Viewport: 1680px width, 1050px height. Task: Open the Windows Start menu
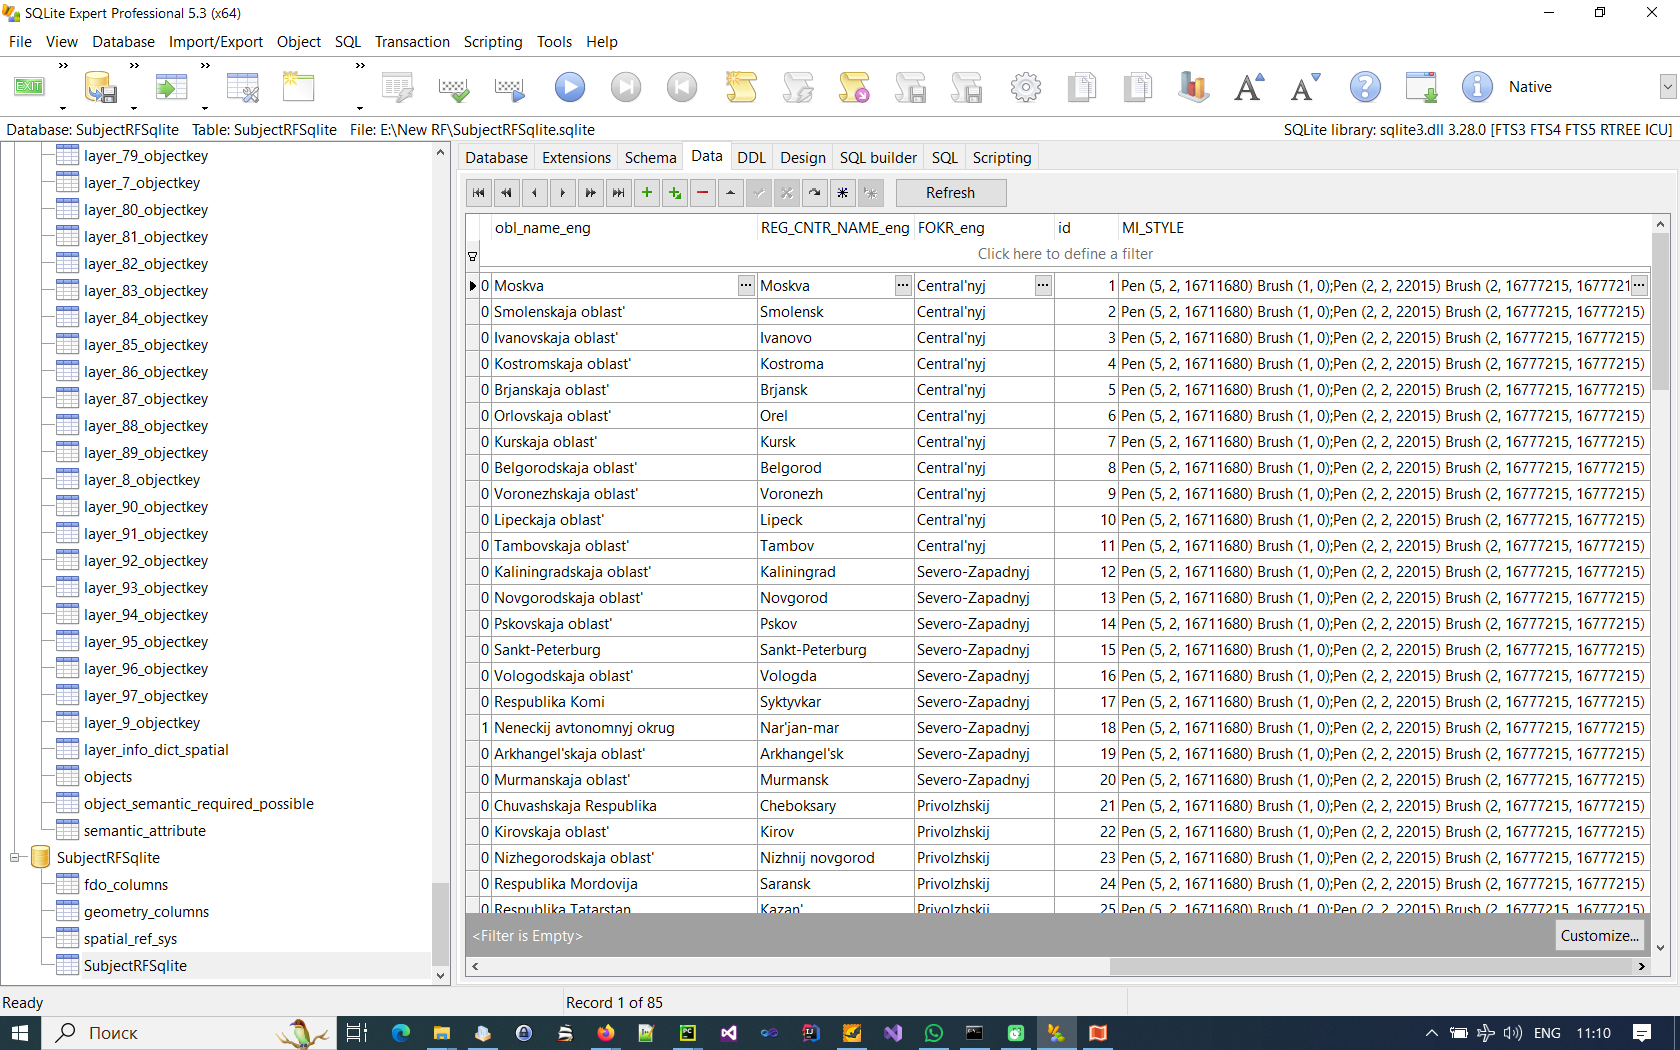[x=20, y=1033]
